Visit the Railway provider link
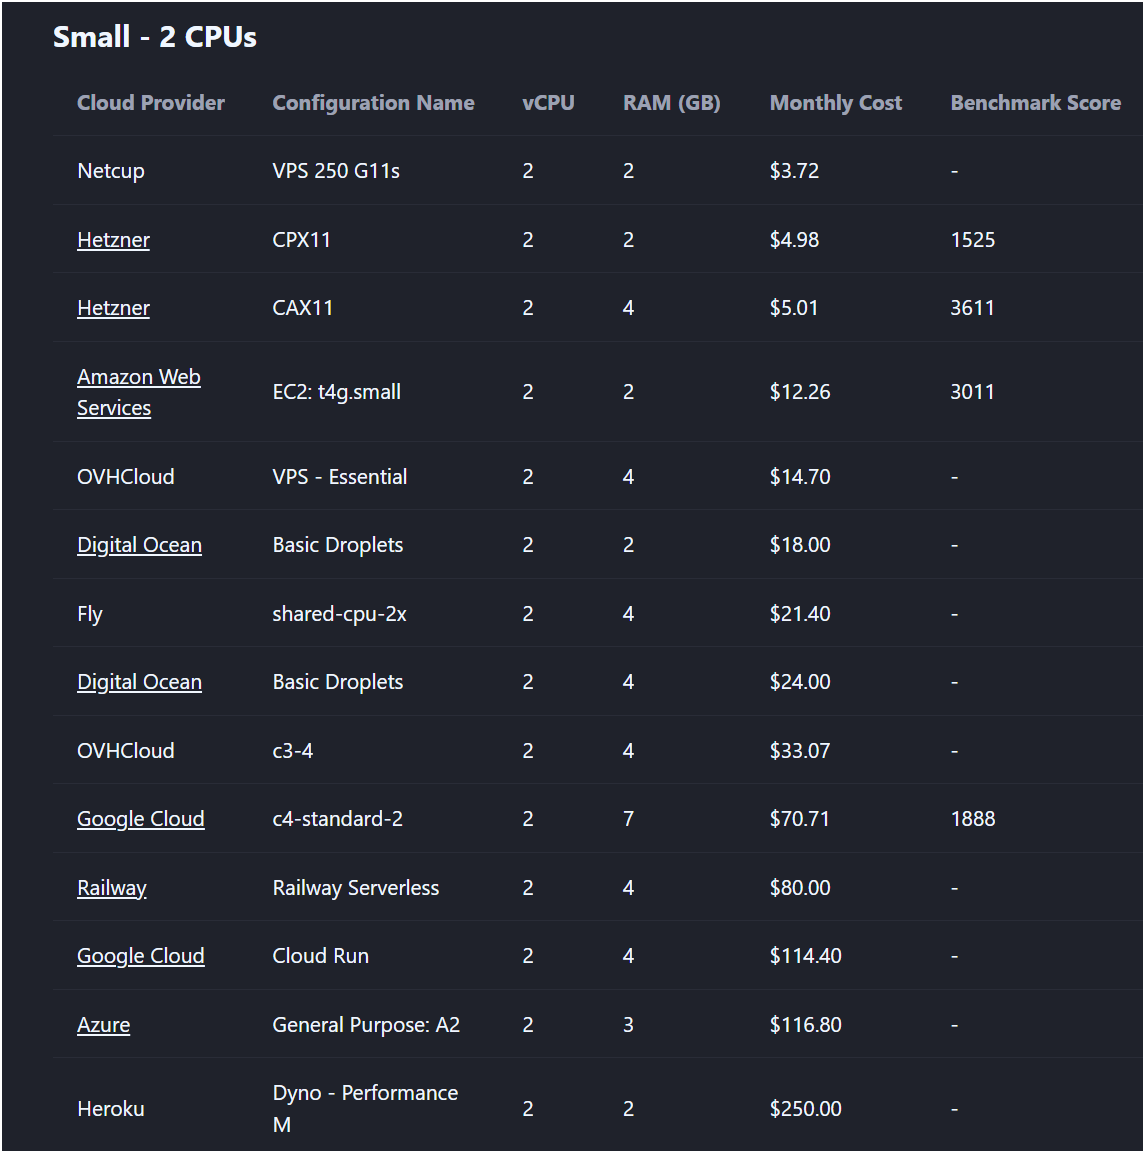Viewport: 1145px width, 1153px height. 112,887
